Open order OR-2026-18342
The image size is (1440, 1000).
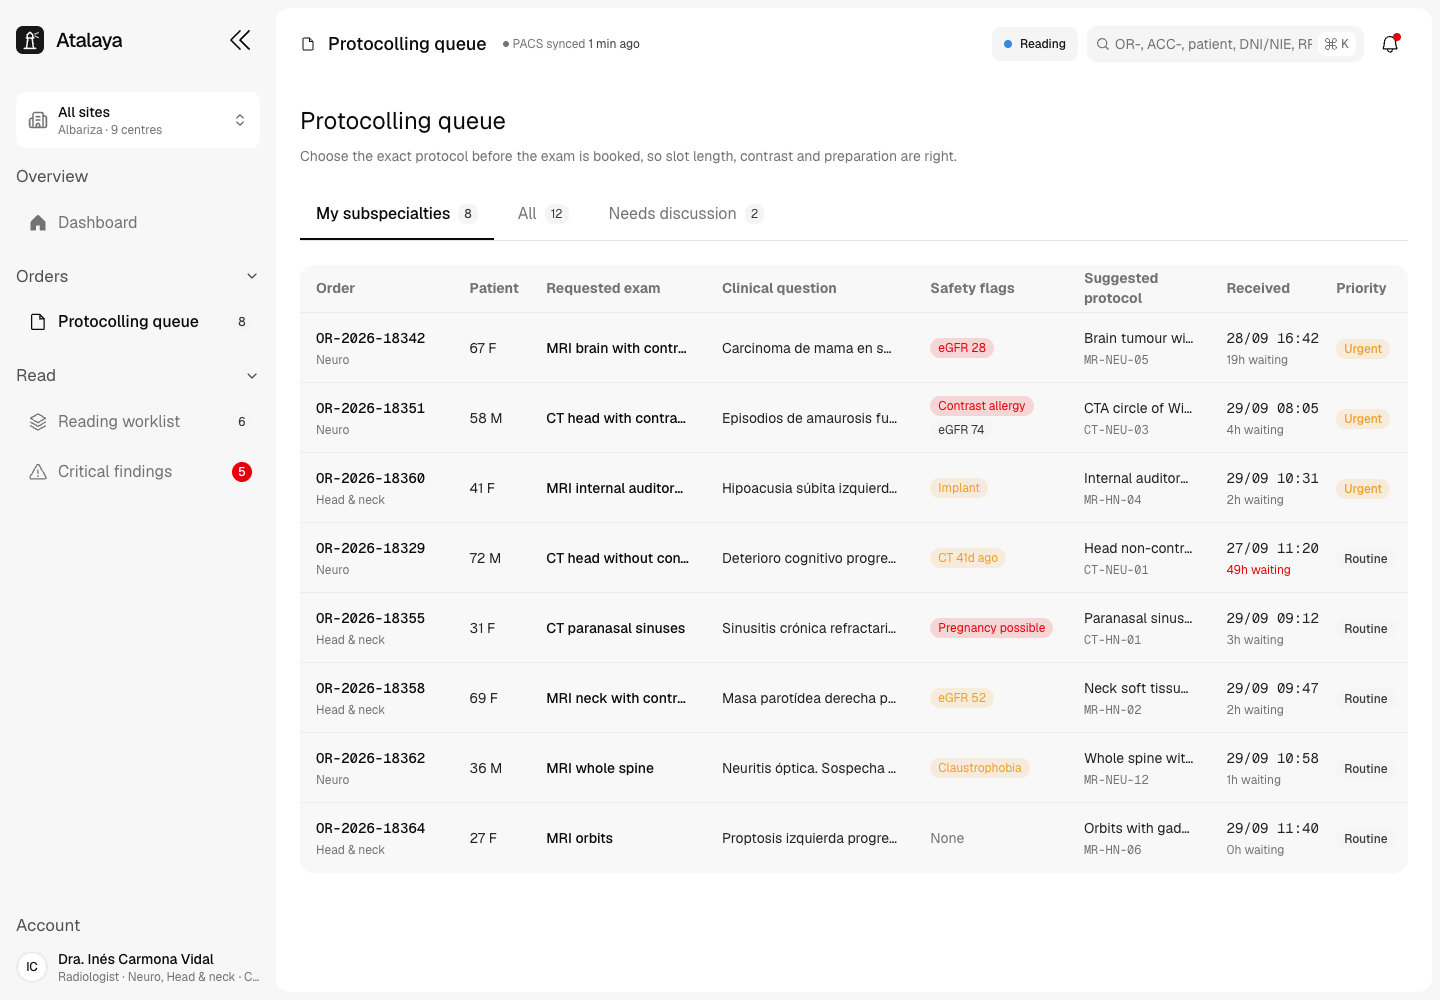pyautogui.click(x=370, y=338)
